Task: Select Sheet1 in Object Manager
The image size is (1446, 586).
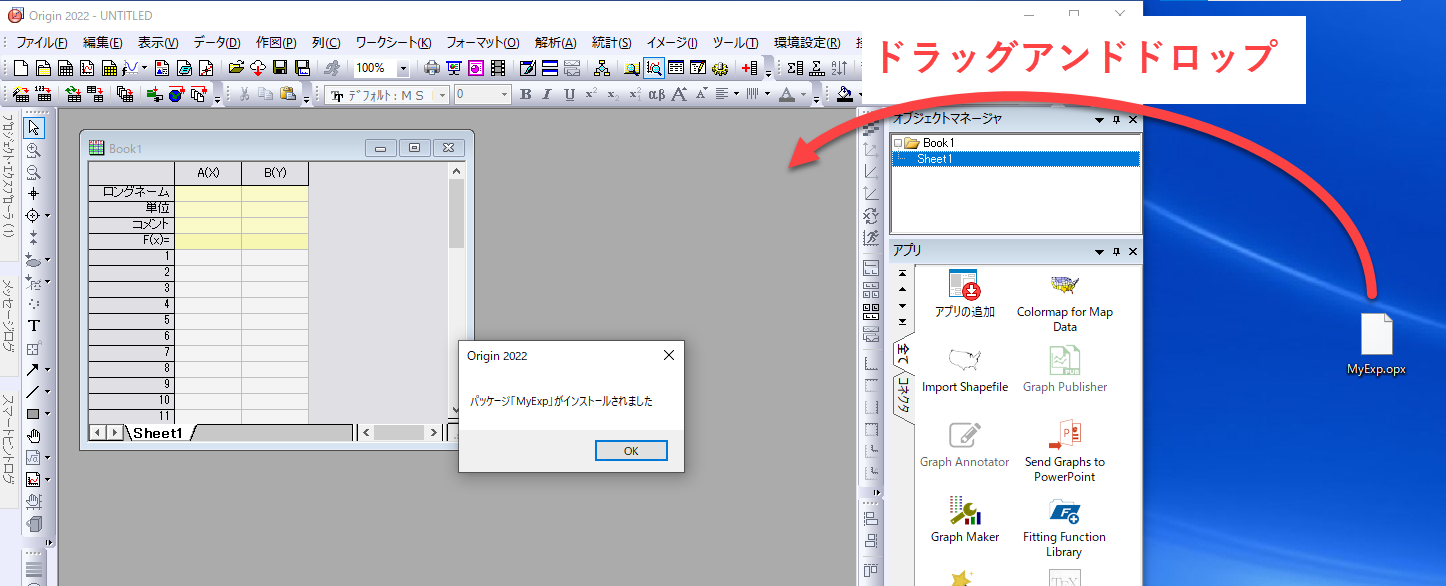Action: [934, 159]
